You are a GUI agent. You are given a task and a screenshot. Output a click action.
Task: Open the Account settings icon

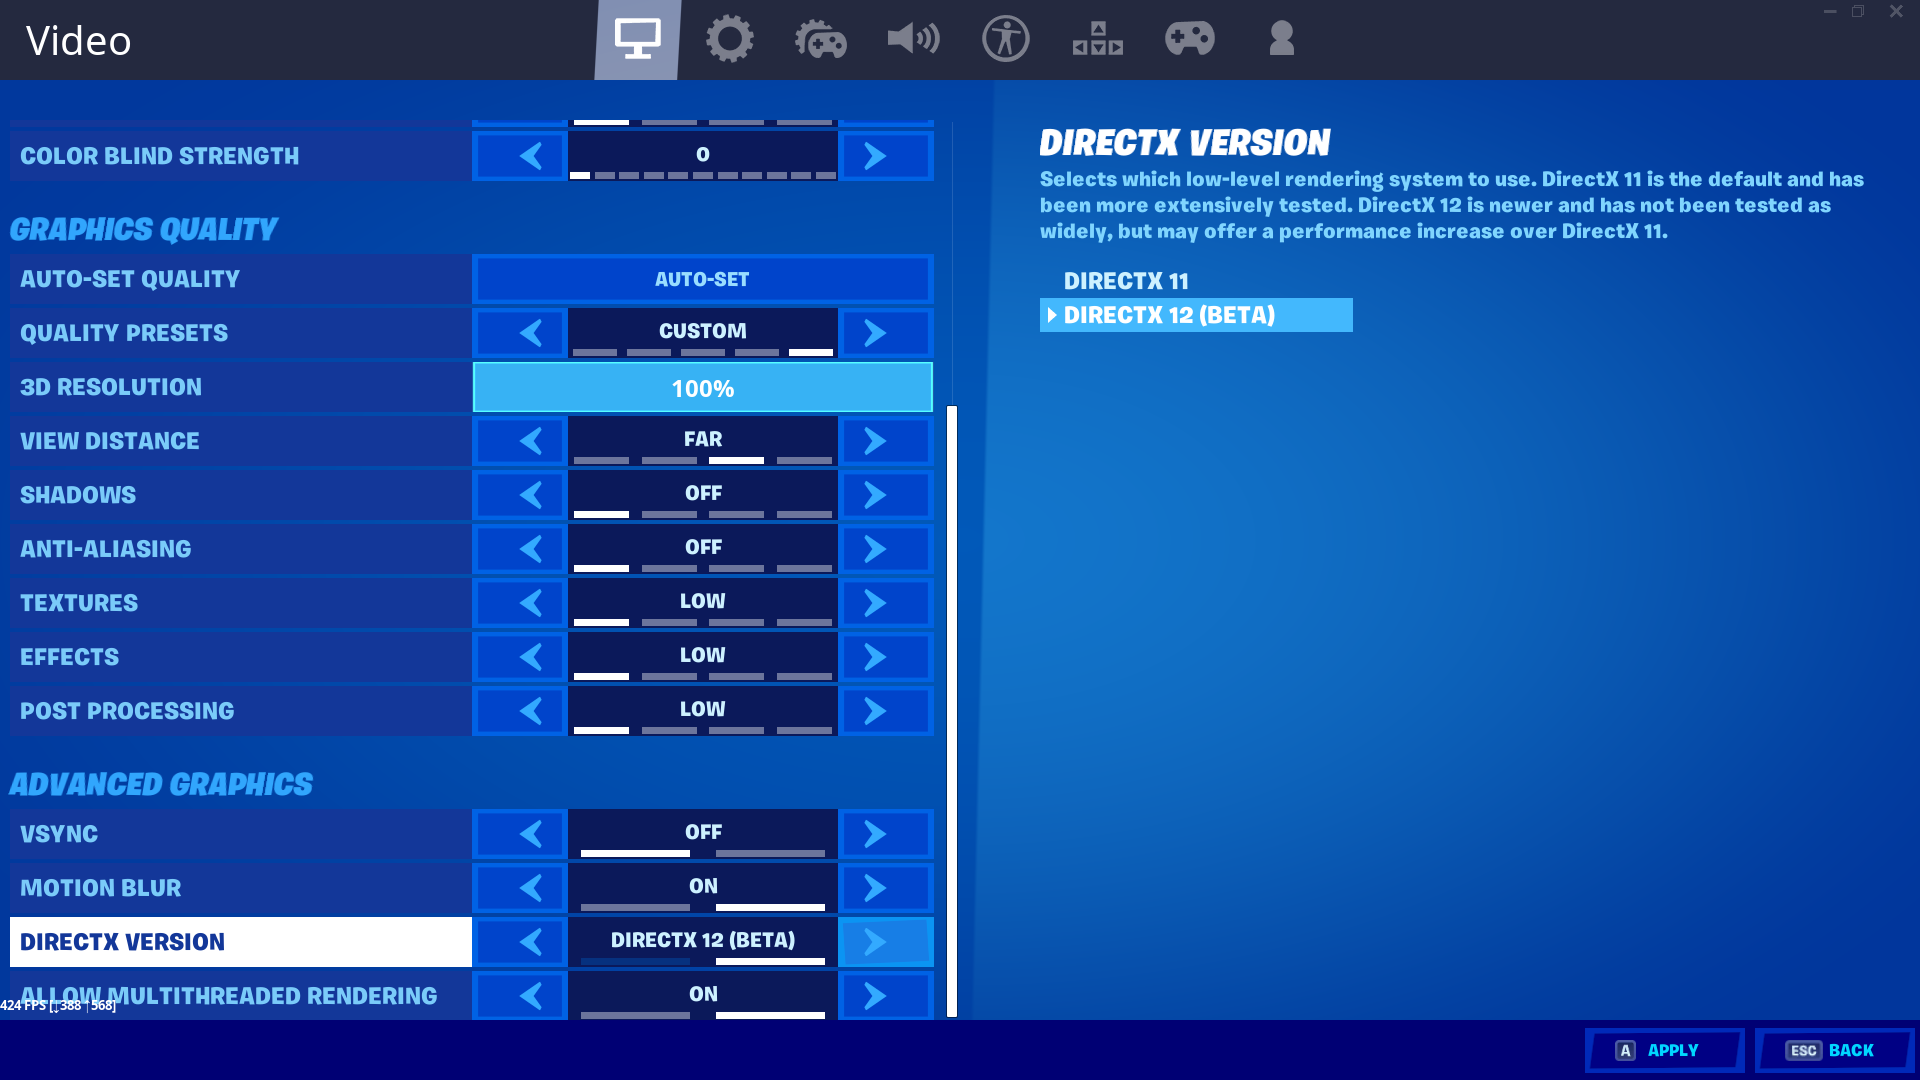1279,40
